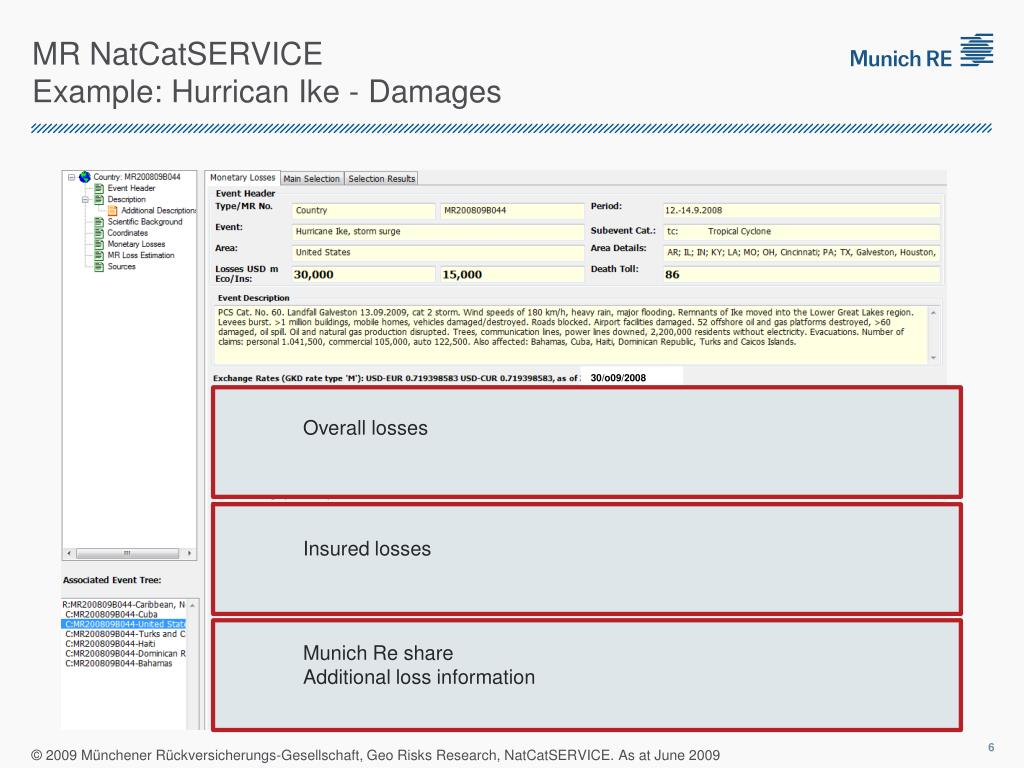Click the Coordinates node icon
The width and height of the screenshot is (1024, 768).
click(99, 232)
